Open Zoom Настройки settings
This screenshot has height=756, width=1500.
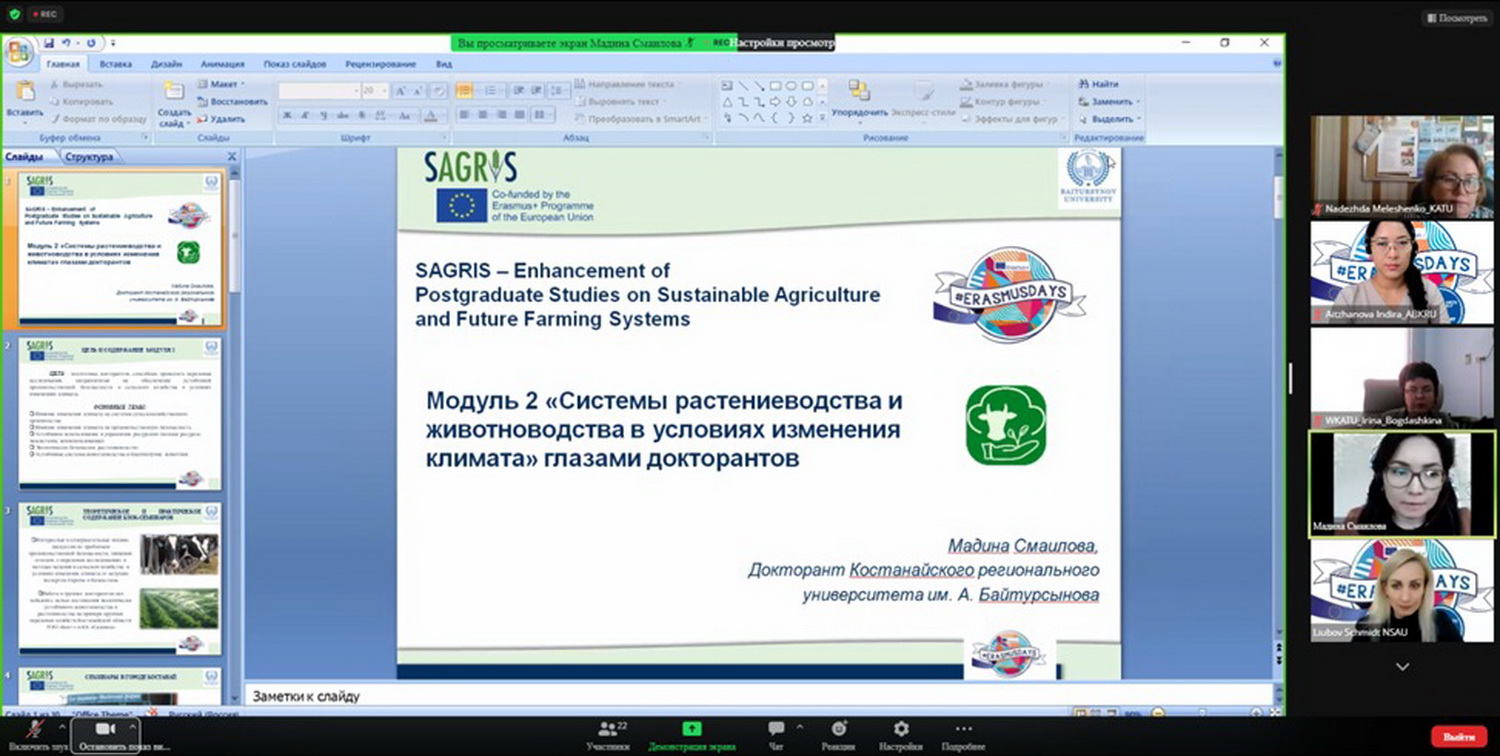pyautogui.click(x=901, y=735)
